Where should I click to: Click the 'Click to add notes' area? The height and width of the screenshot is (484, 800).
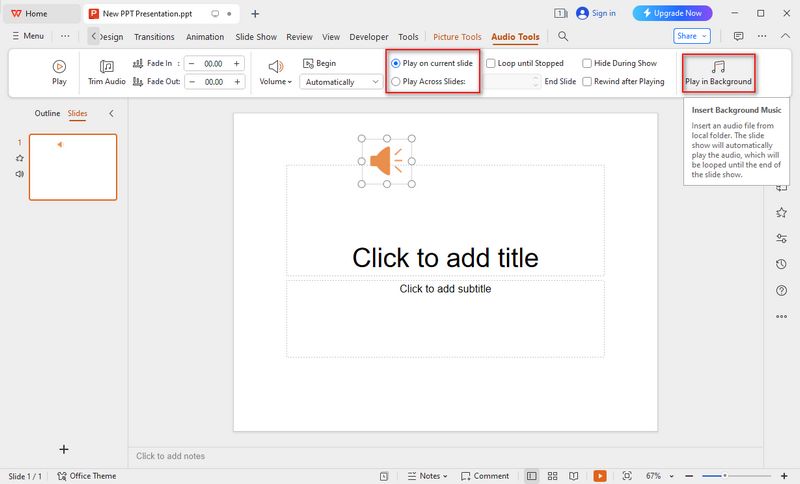(170, 456)
